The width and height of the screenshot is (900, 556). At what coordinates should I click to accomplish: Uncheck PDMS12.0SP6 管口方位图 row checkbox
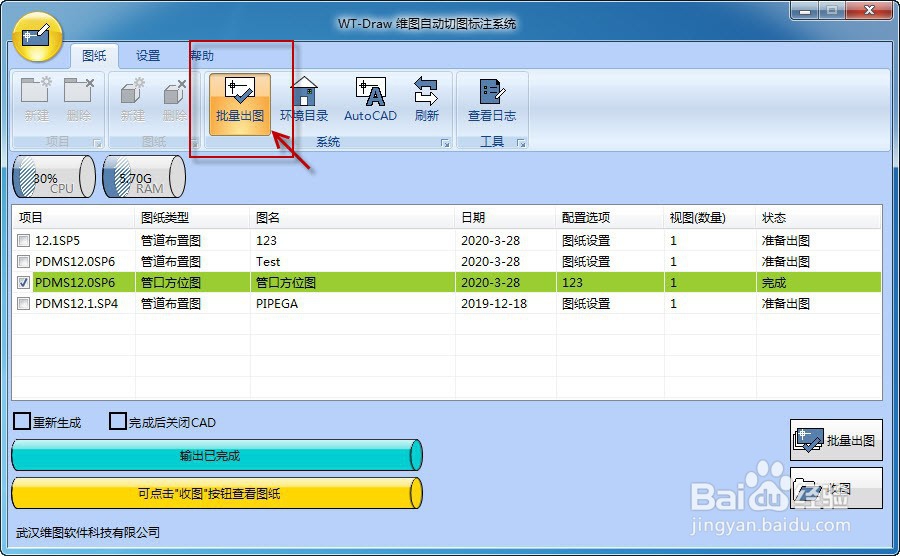coord(24,283)
